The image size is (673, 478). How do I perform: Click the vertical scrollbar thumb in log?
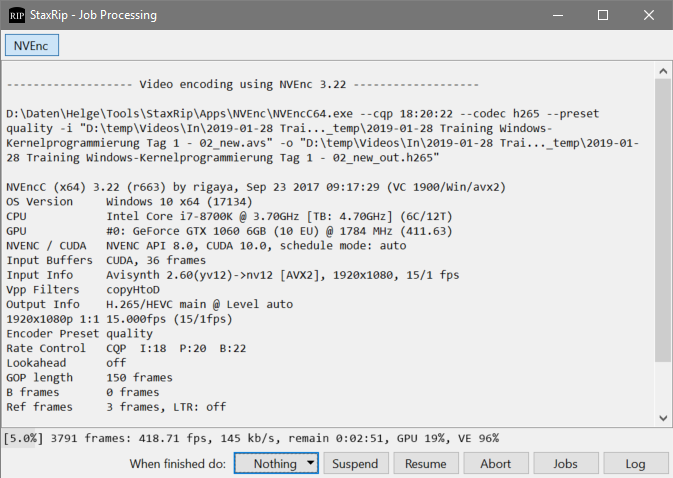click(x=663, y=221)
